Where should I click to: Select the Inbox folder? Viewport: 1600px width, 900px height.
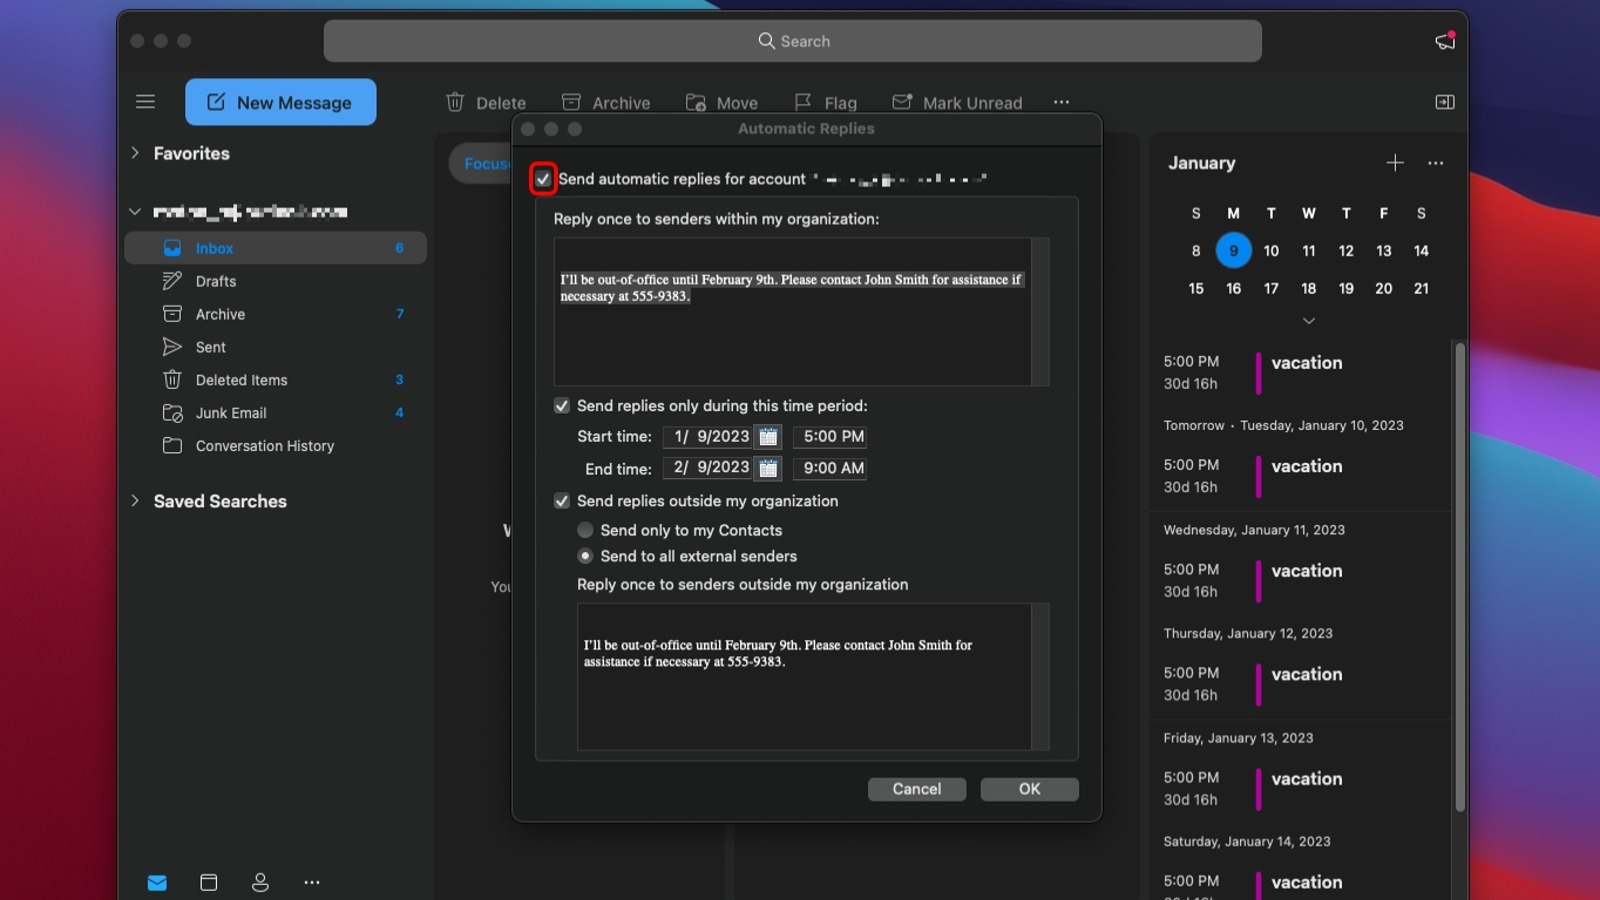(276, 248)
